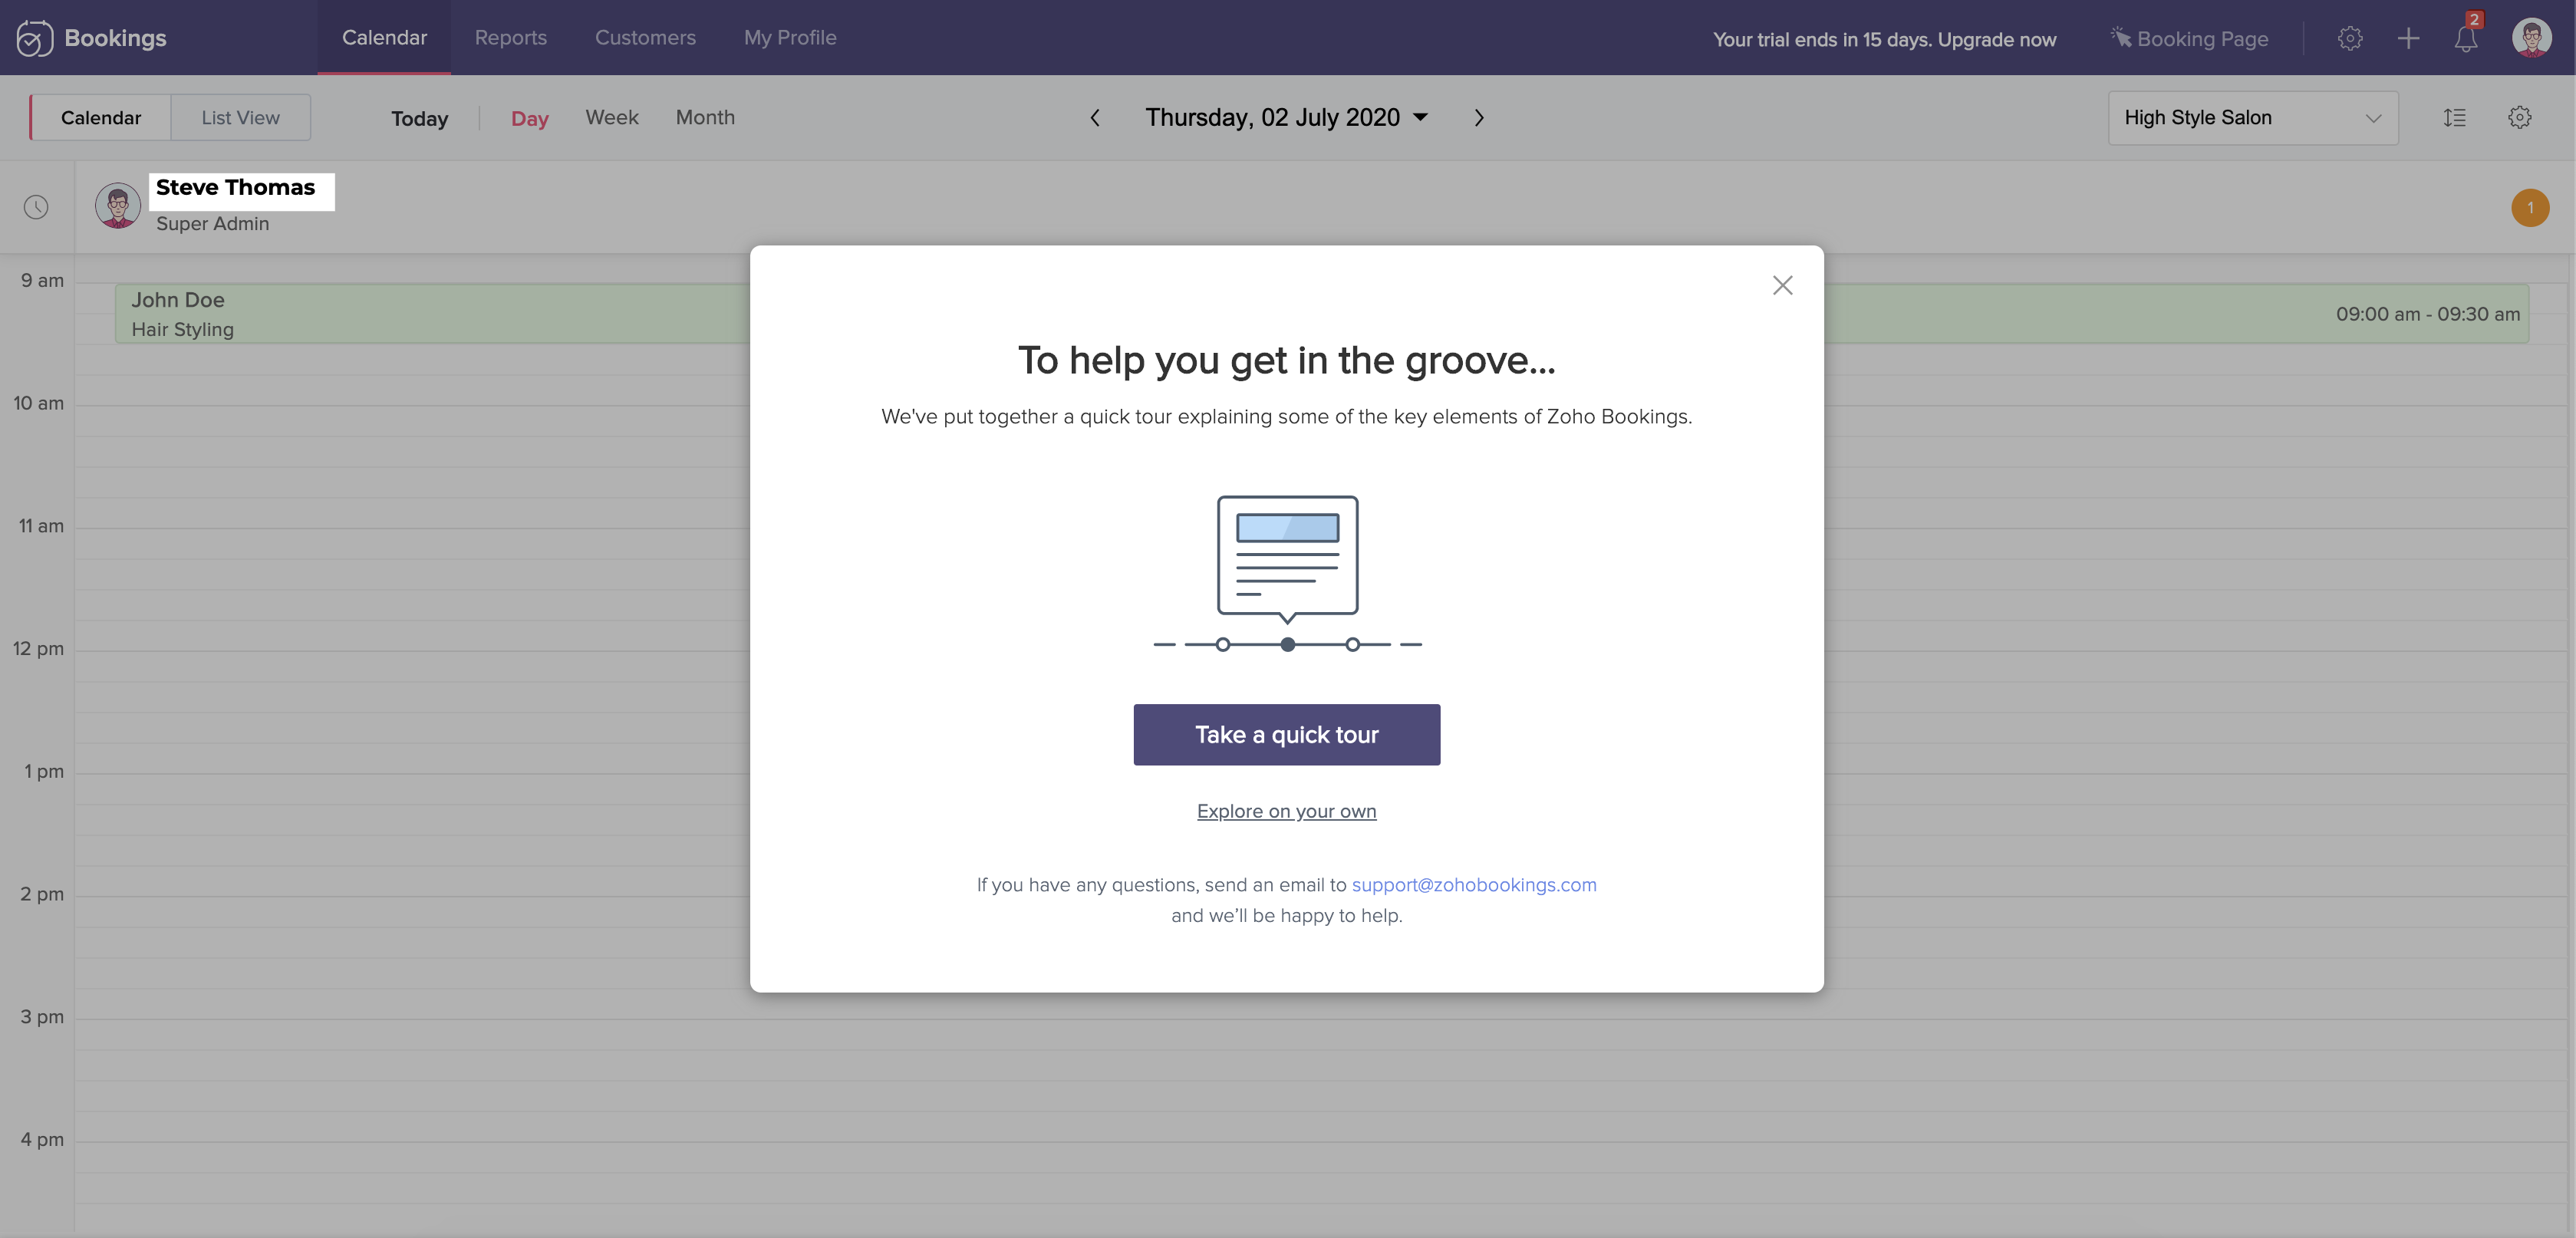
Task: Click the orange appointment count badge
Action: tap(2530, 208)
